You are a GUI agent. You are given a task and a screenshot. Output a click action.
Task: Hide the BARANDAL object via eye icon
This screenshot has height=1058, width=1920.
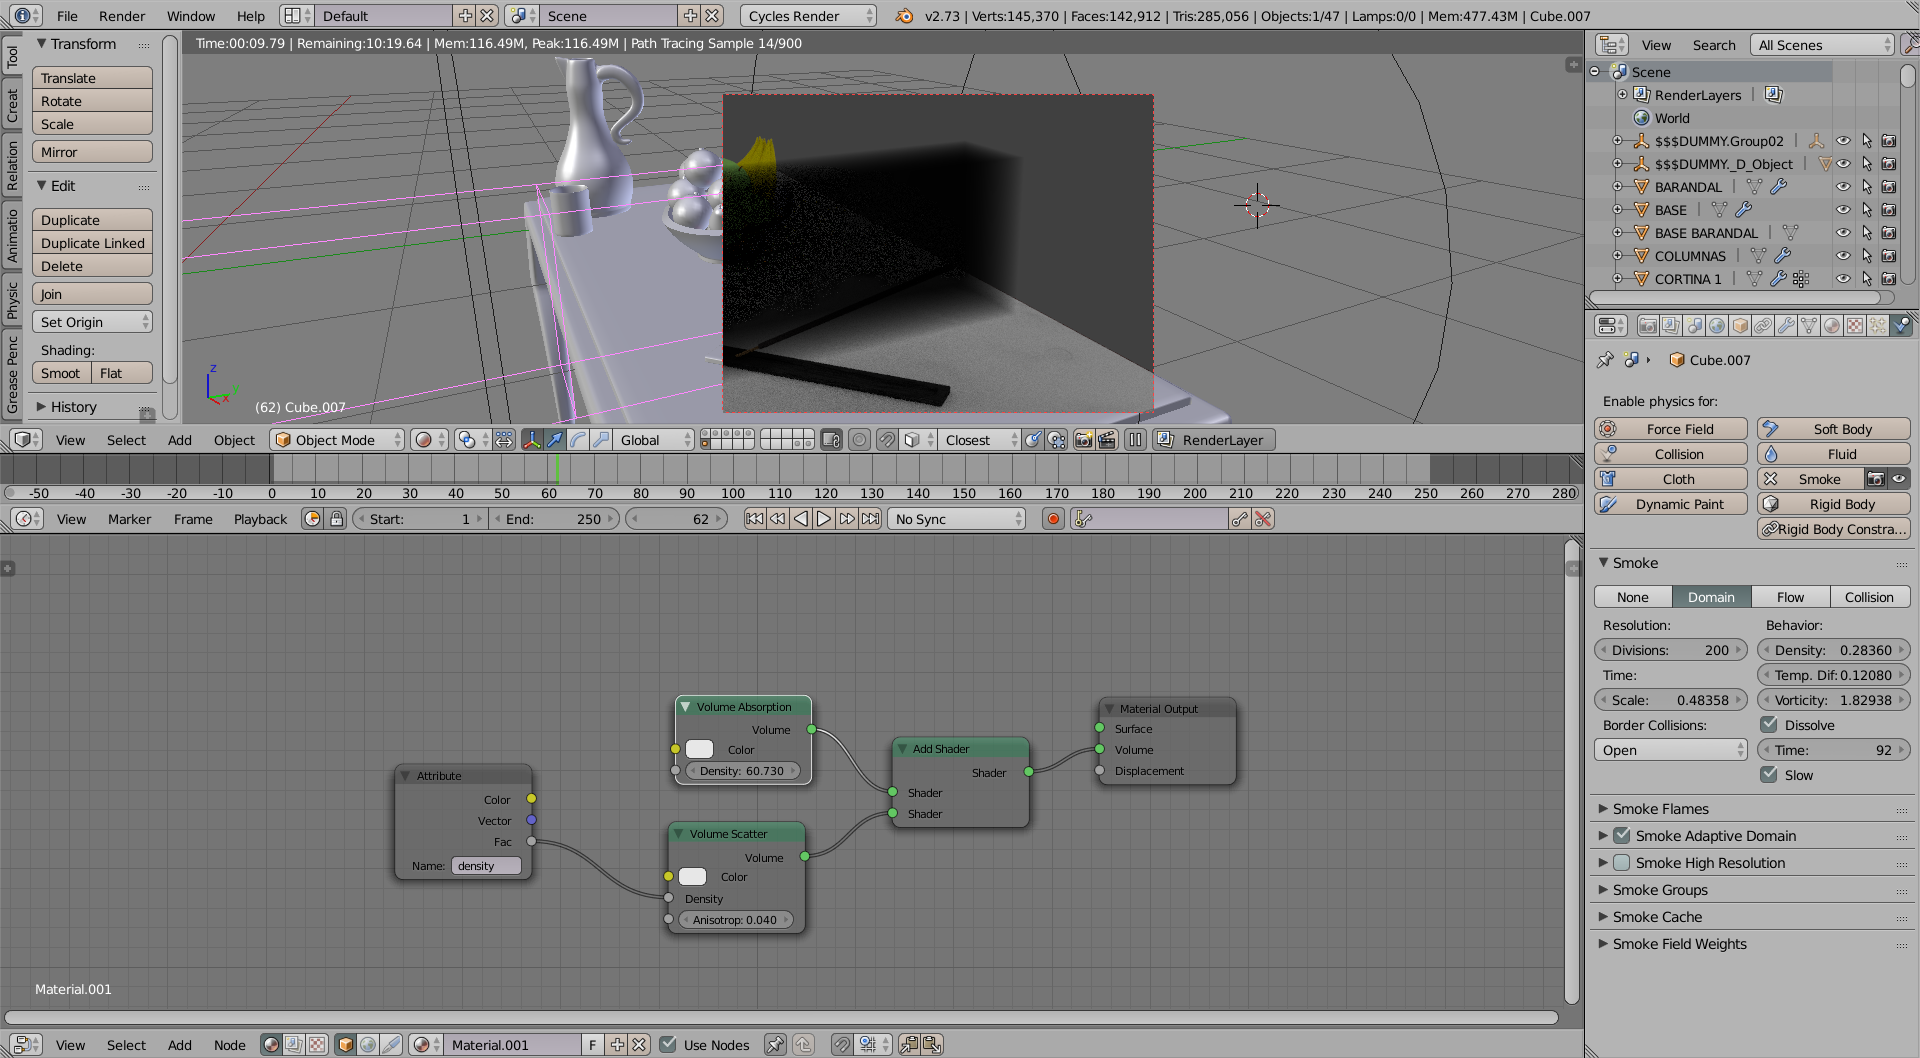[1843, 187]
